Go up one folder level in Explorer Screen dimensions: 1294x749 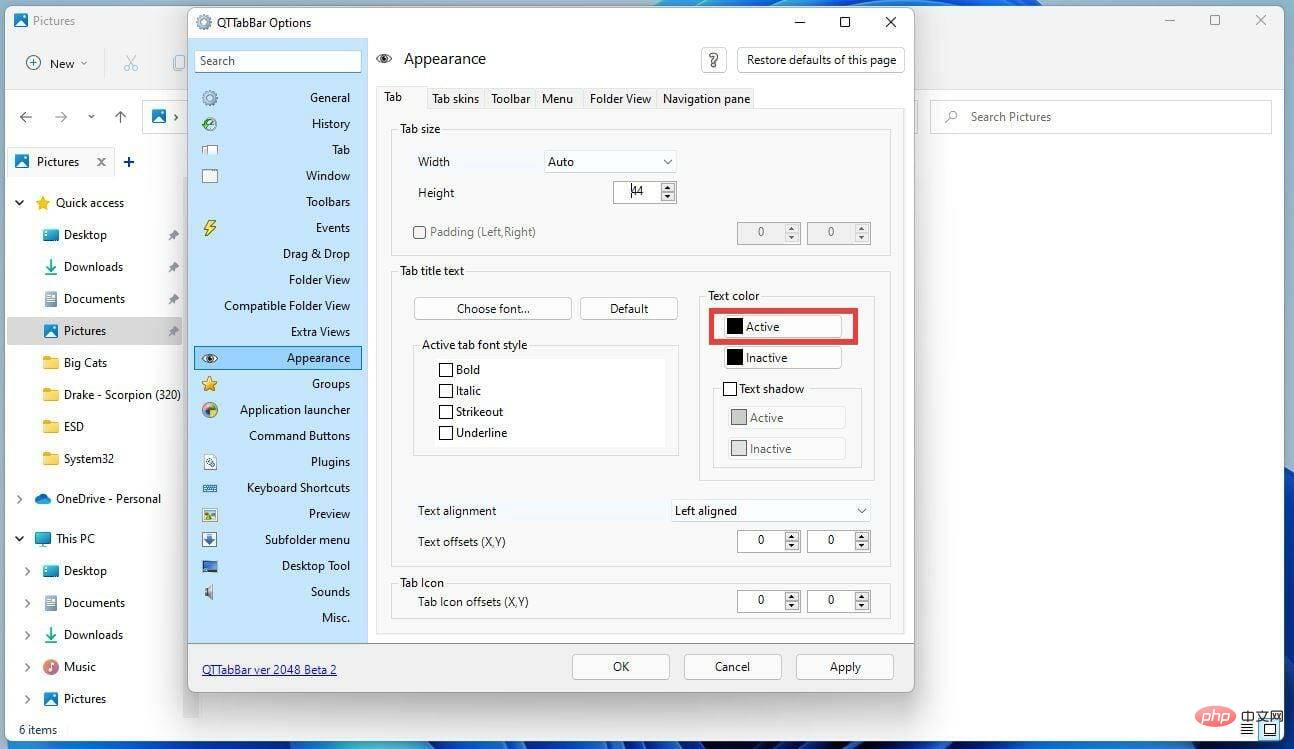point(120,117)
